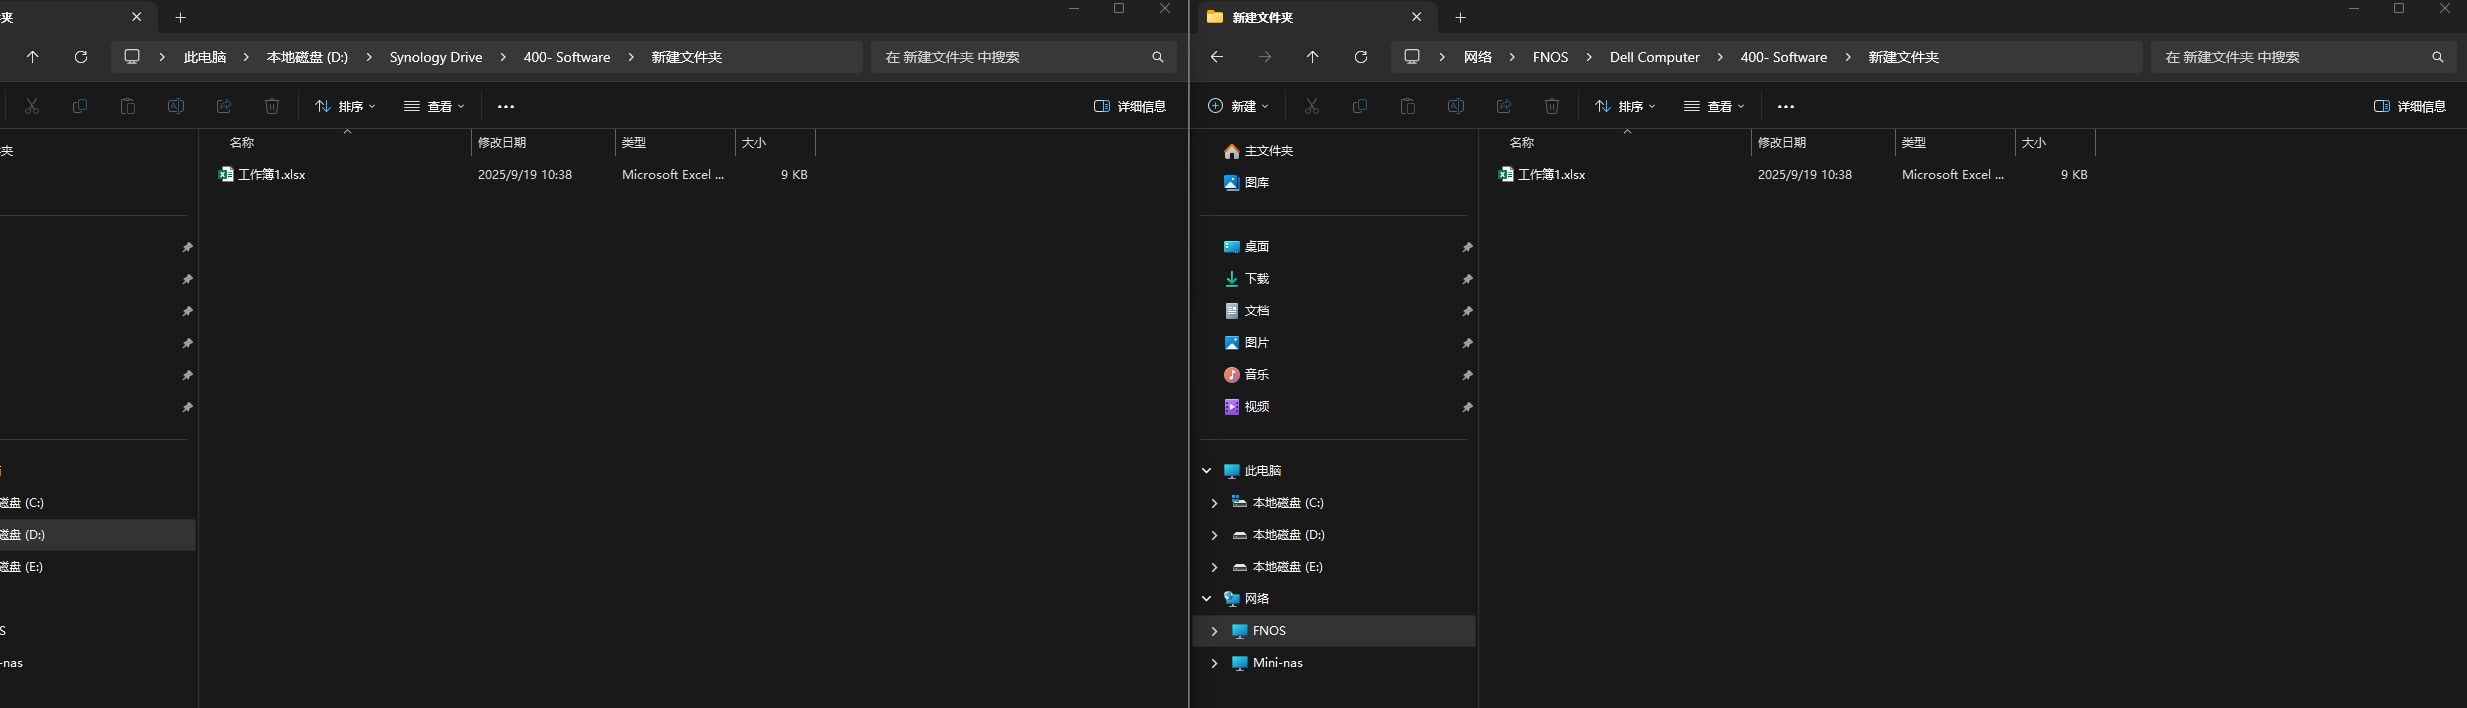Open 主文件夹 in right sidebar
This screenshot has width=2467, height=708.
point(1259,150)
